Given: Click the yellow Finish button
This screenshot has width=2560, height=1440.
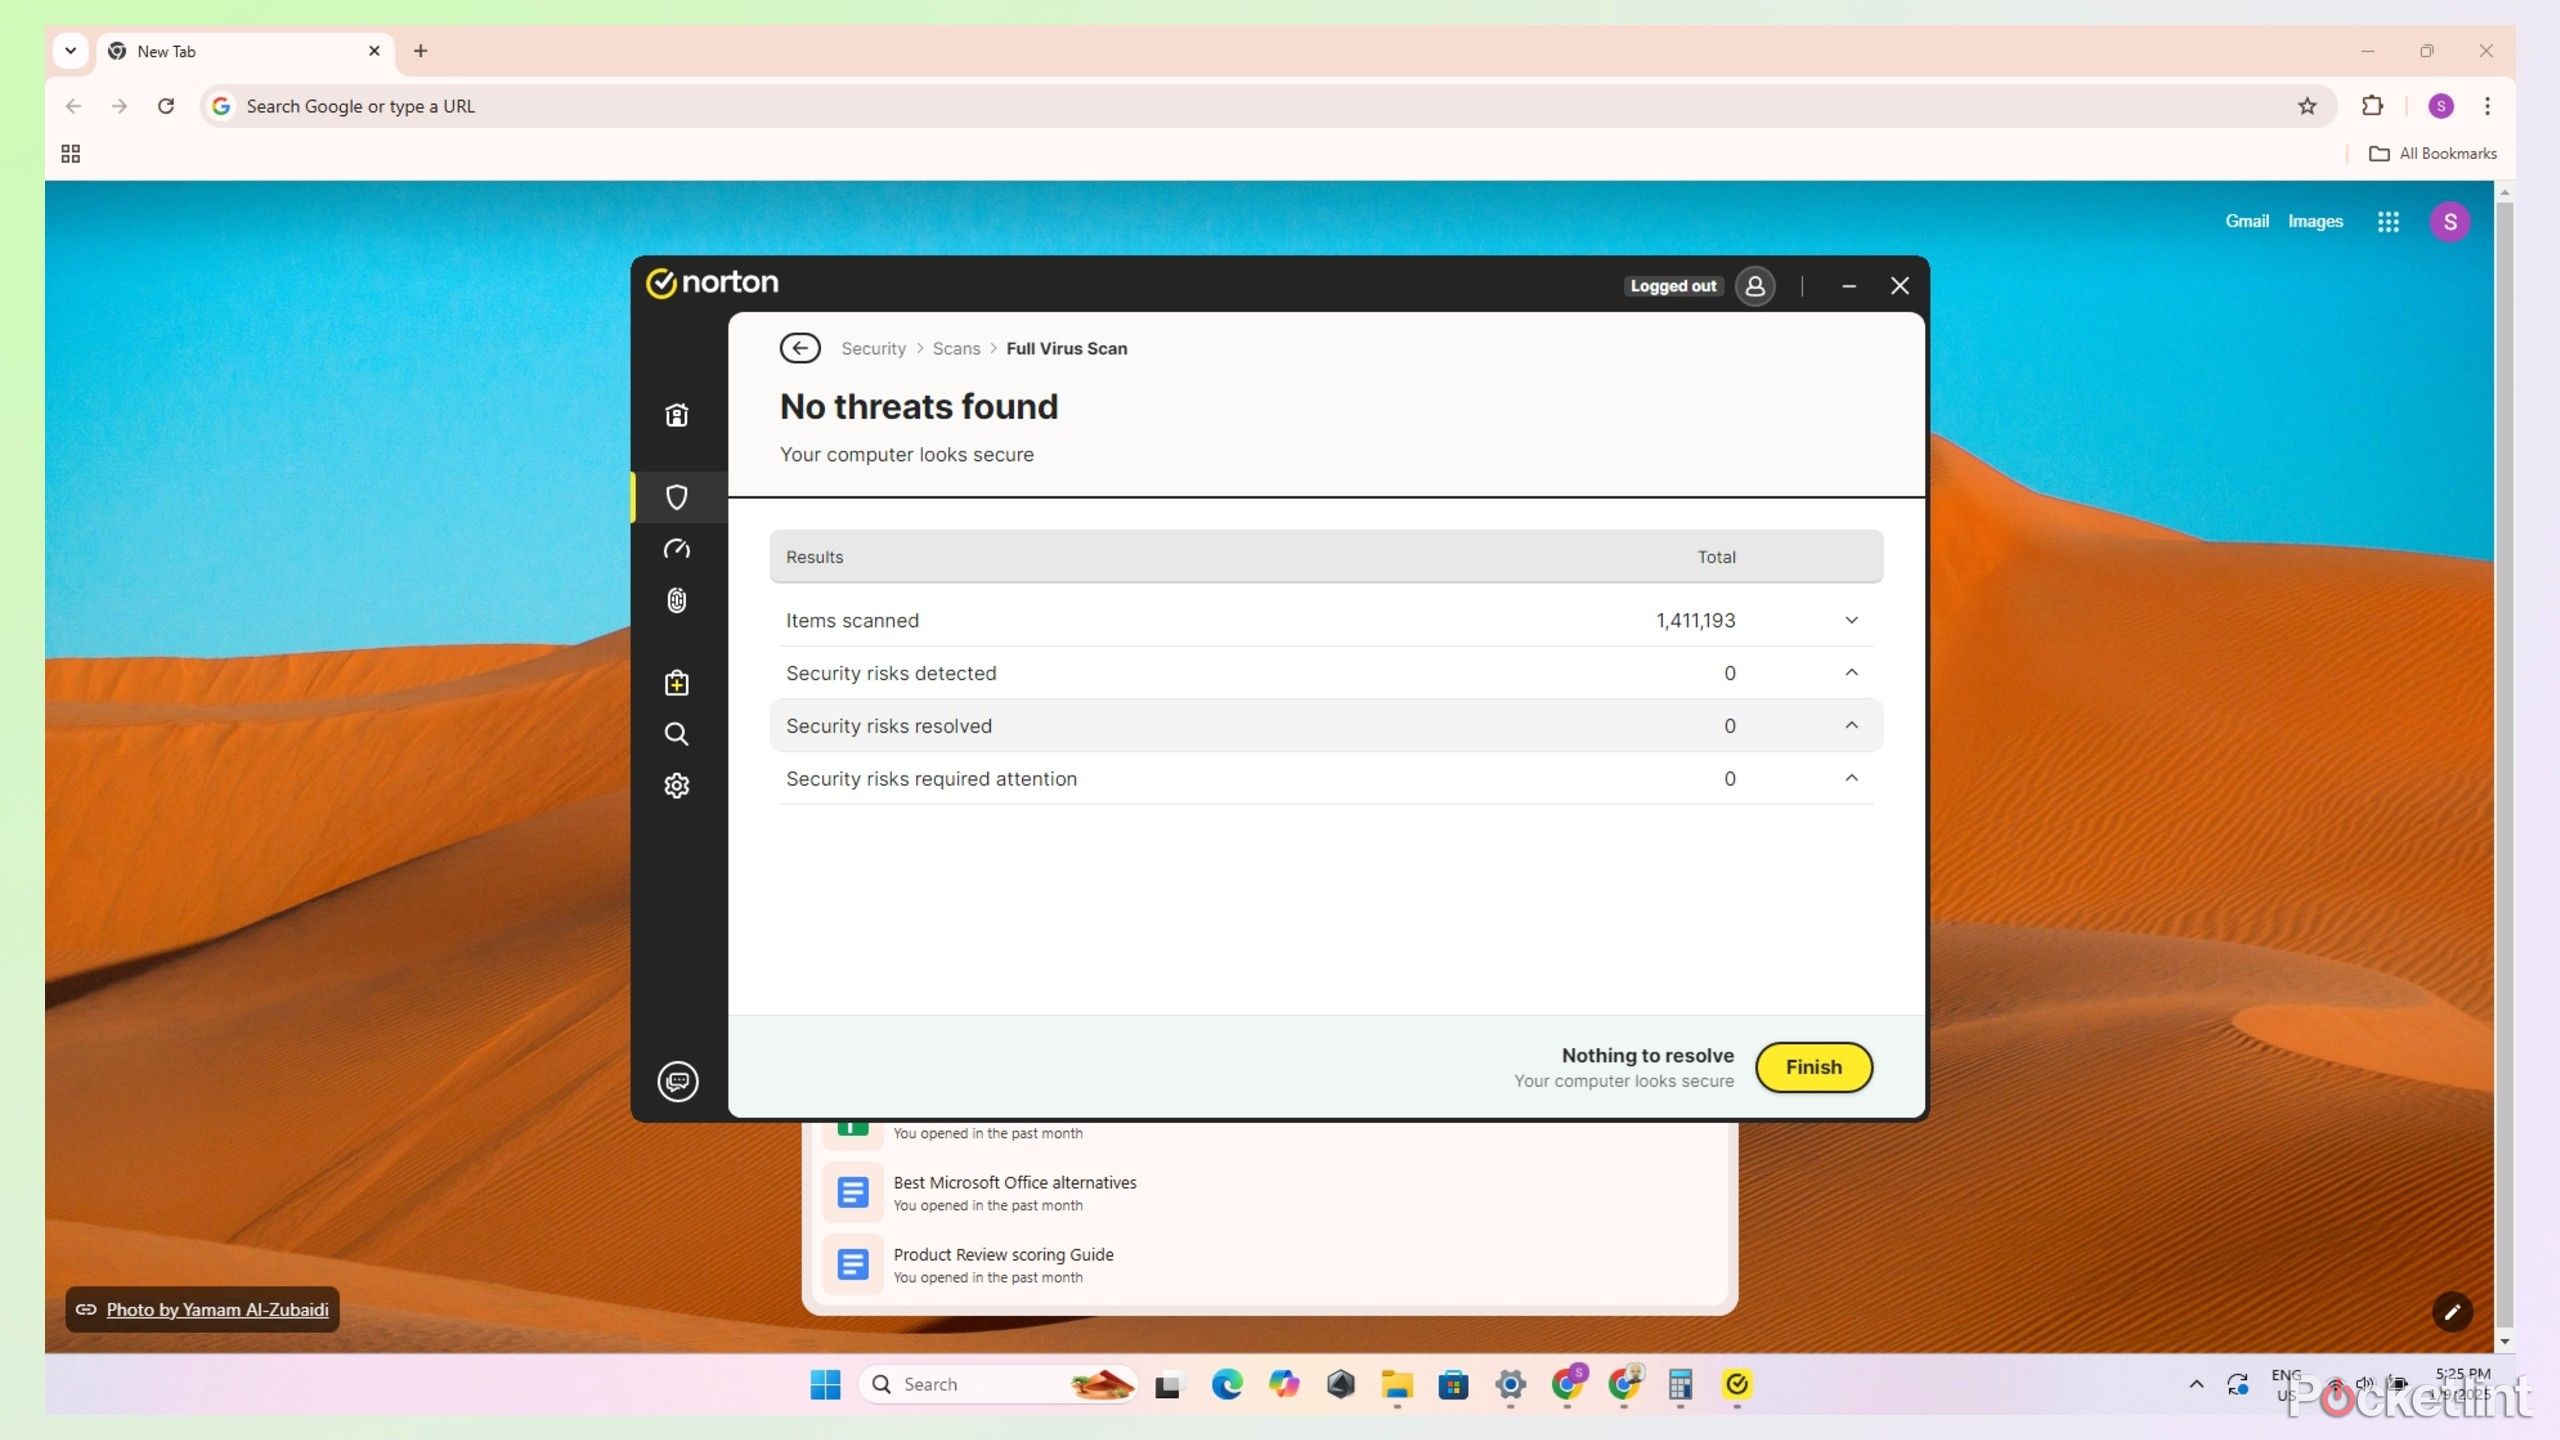Looking at the screenshot, I should [1813, 1067].
